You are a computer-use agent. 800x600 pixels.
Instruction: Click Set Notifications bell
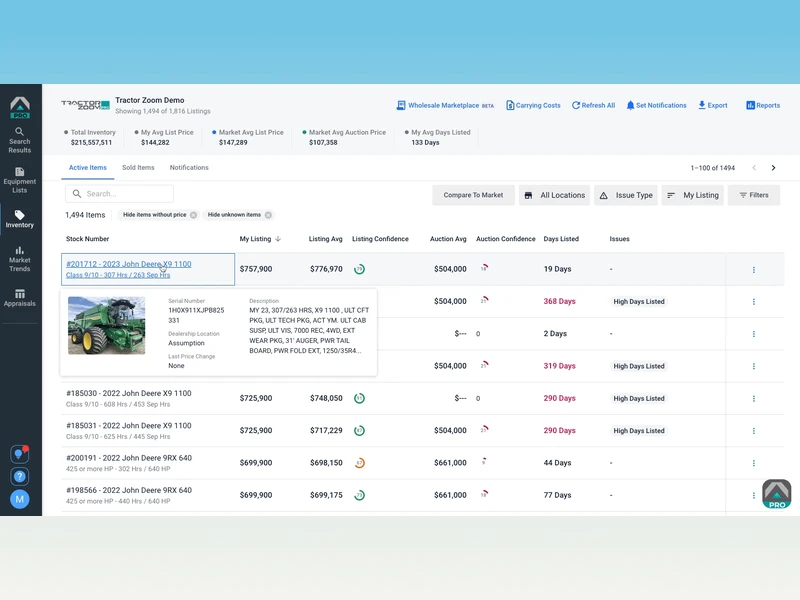pyautogui.click(x=656, y=105)
